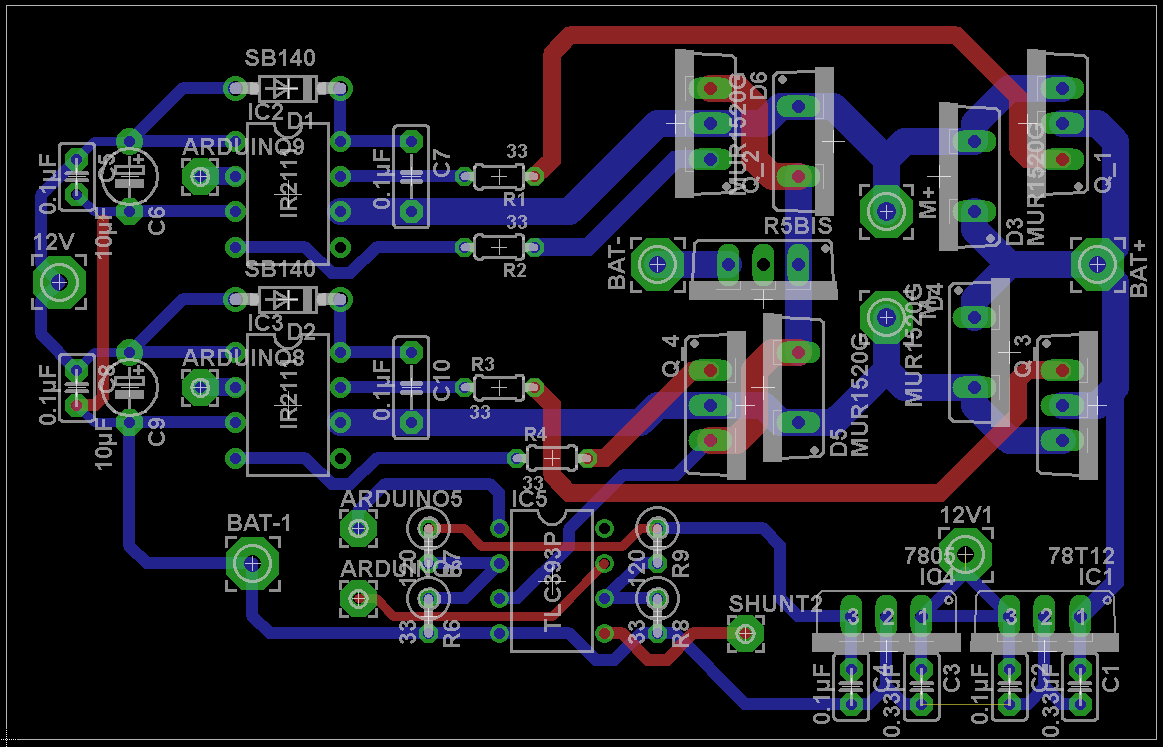Click the ARDUINO5 text label
The height and width of the screenshot is (747, 1163).
coord(401,498)
